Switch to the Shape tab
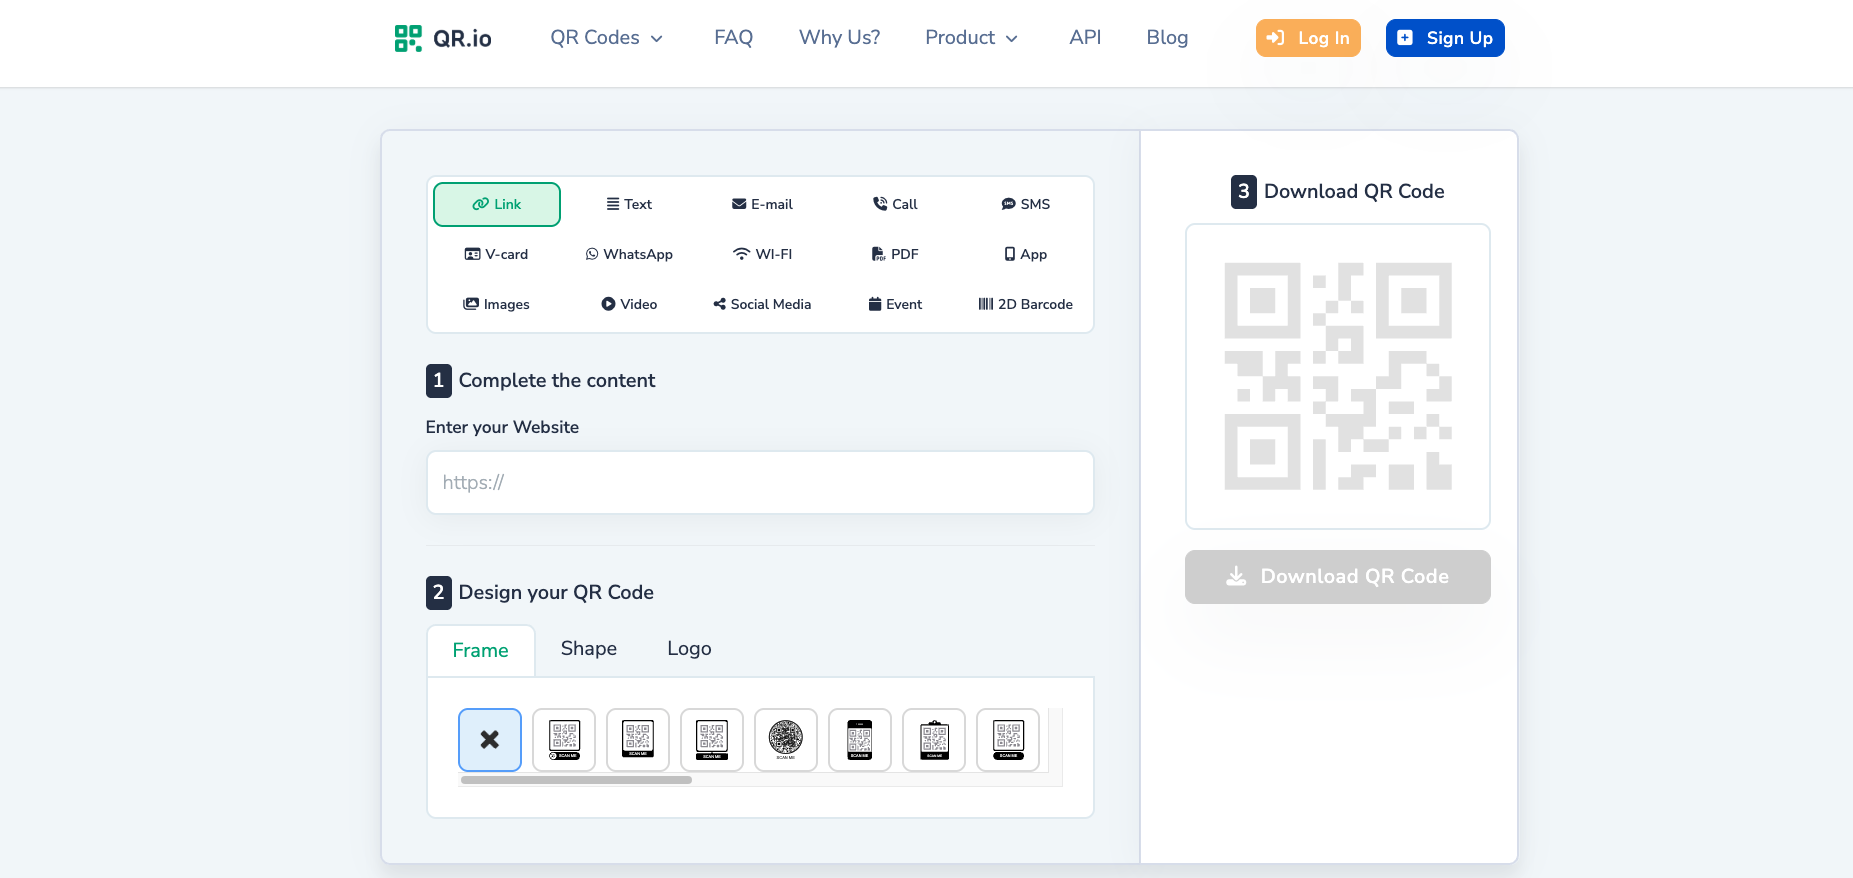This screenshot has height=878, width=1853. (589, 649)
